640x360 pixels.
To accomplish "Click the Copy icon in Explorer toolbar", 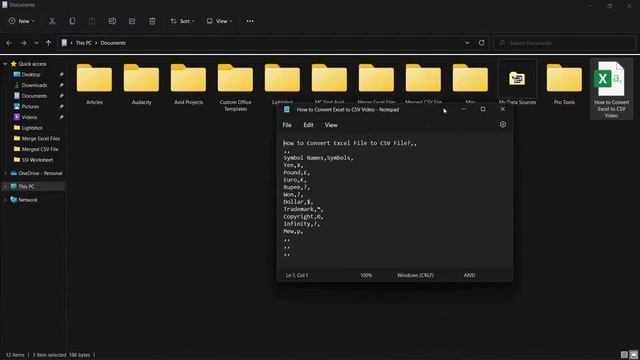I will (x=72, y=21).
